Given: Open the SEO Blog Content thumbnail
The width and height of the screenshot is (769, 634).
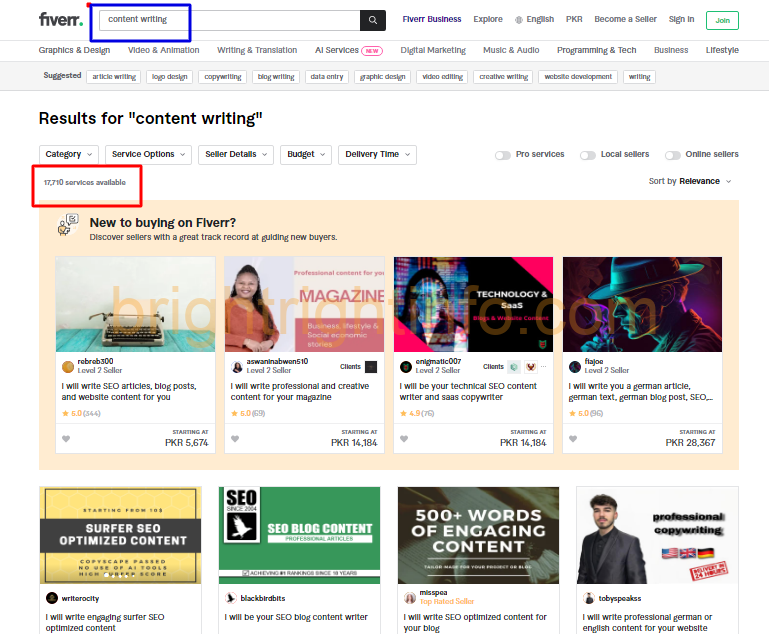Looking at the screenshot, I should point(299,535).
